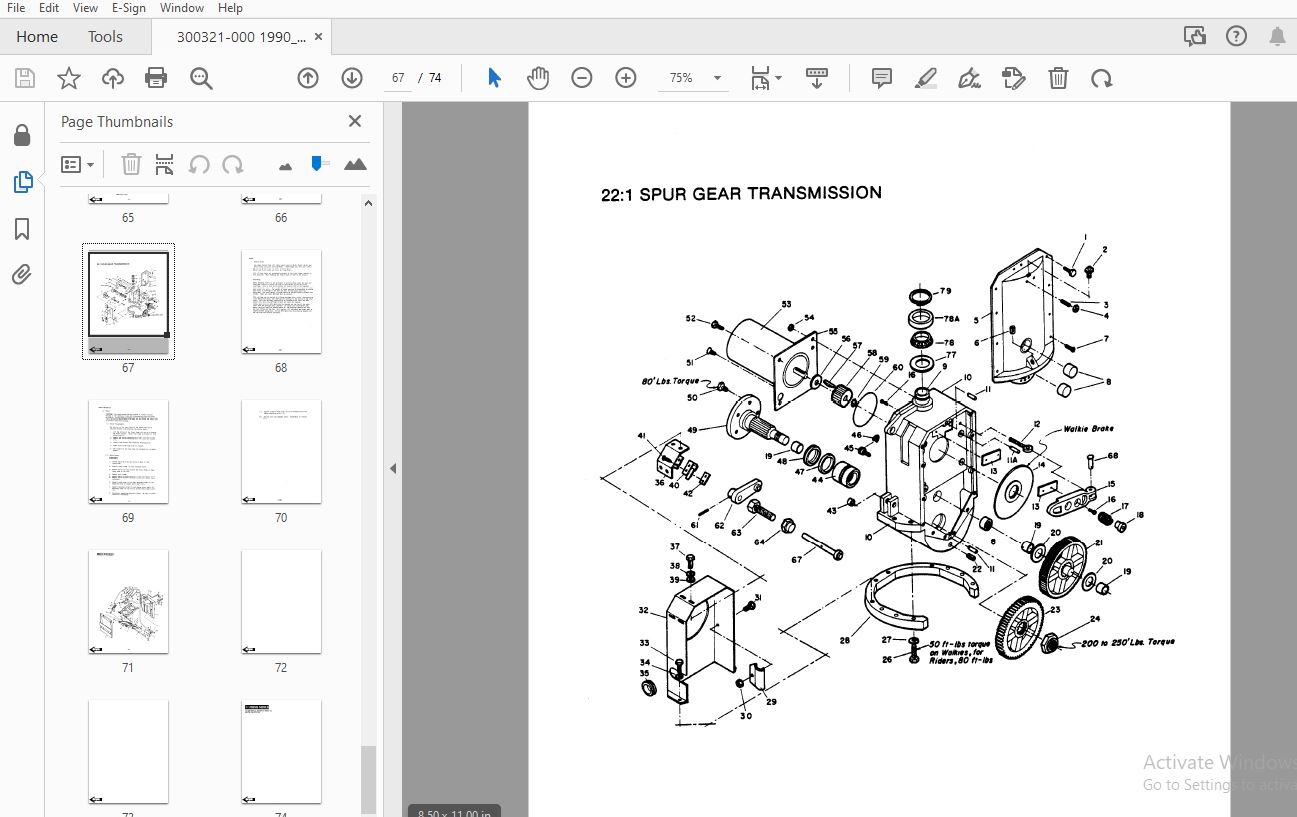This screenshot has width=1297, height=817.
Task: Select the Highlight text pen tool
Action: pos(926,78)
